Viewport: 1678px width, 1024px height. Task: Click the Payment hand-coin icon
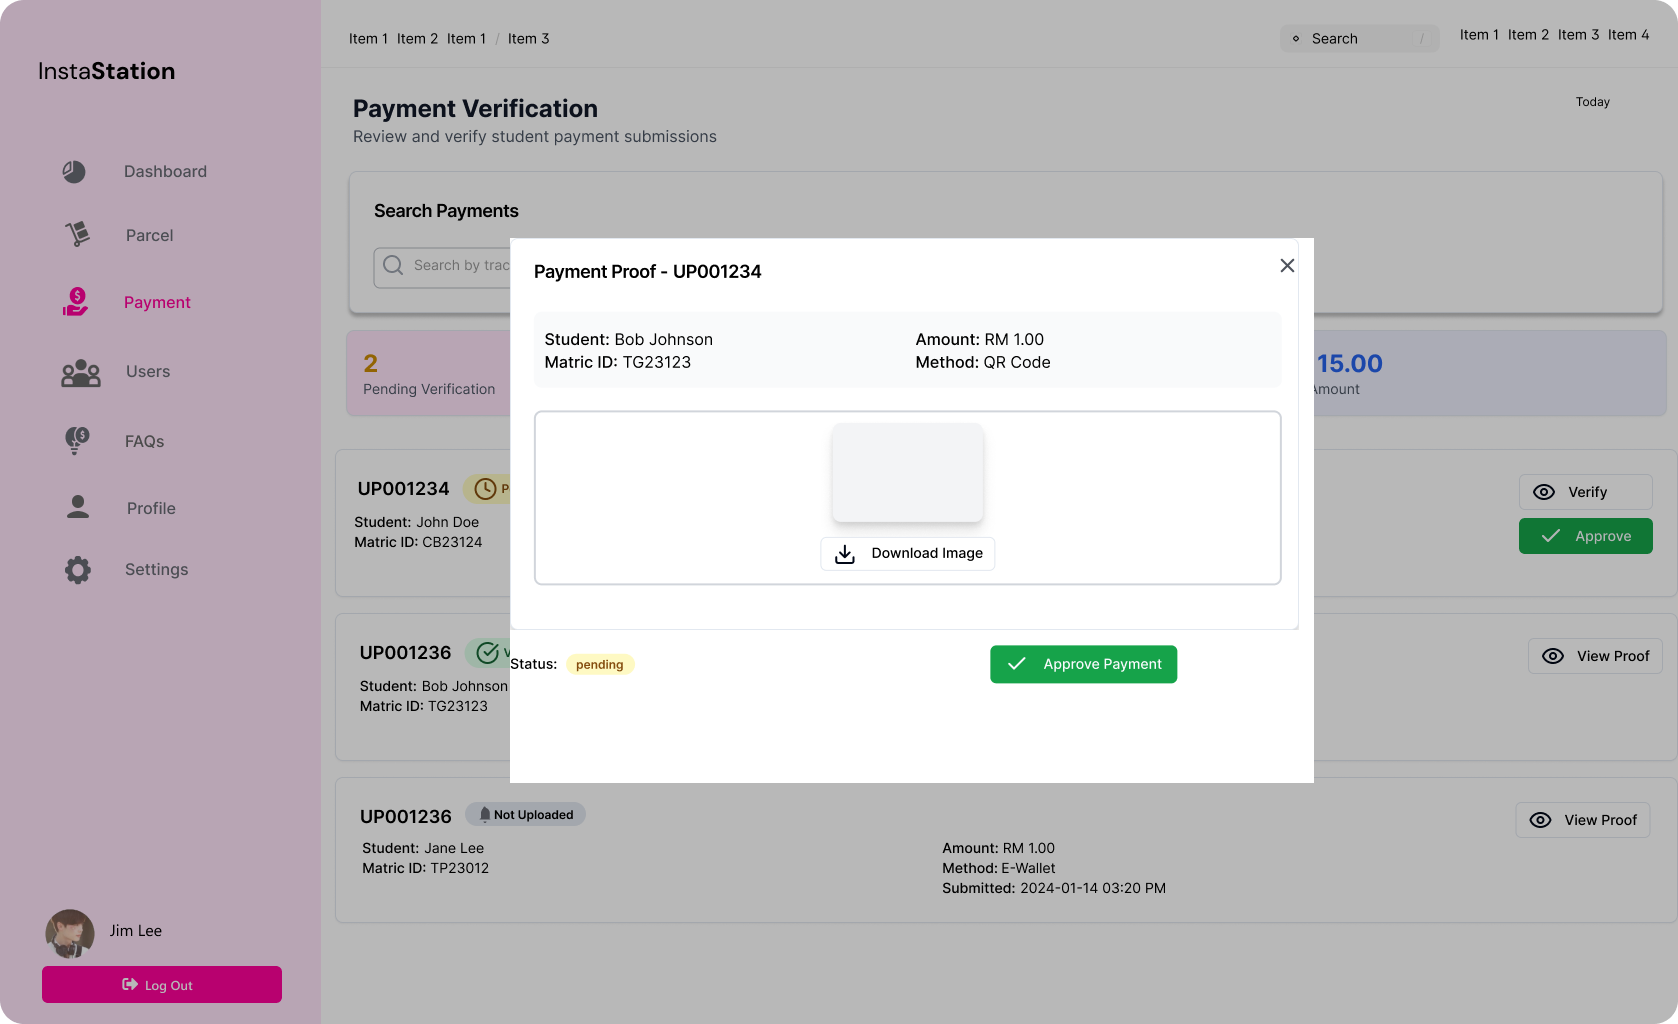tap(76, 302)
